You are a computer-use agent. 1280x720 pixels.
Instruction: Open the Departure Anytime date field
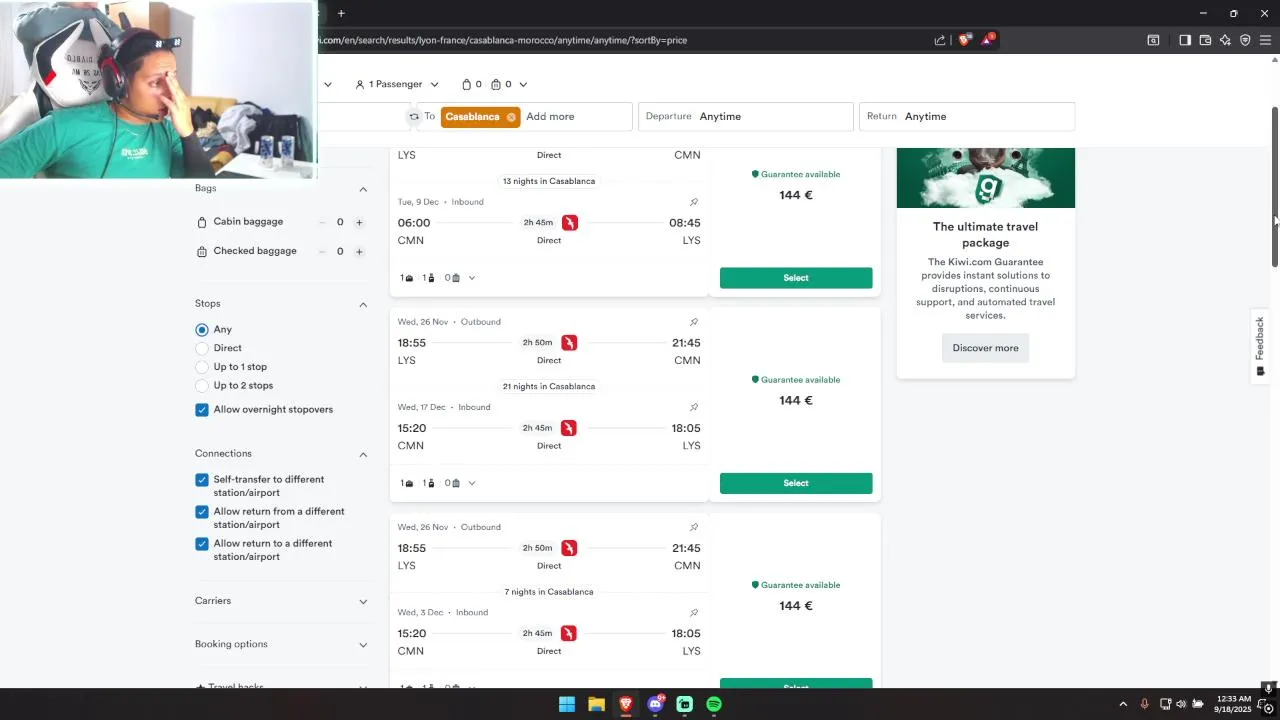point(746,117)
